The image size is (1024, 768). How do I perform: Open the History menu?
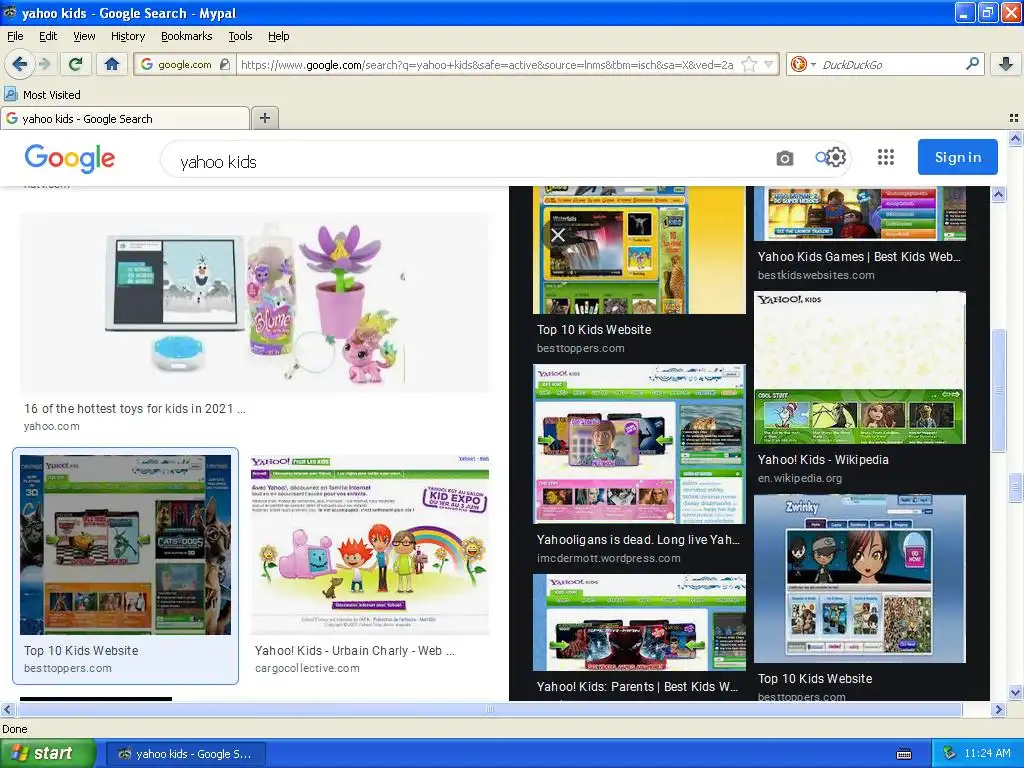click(127, 36)
